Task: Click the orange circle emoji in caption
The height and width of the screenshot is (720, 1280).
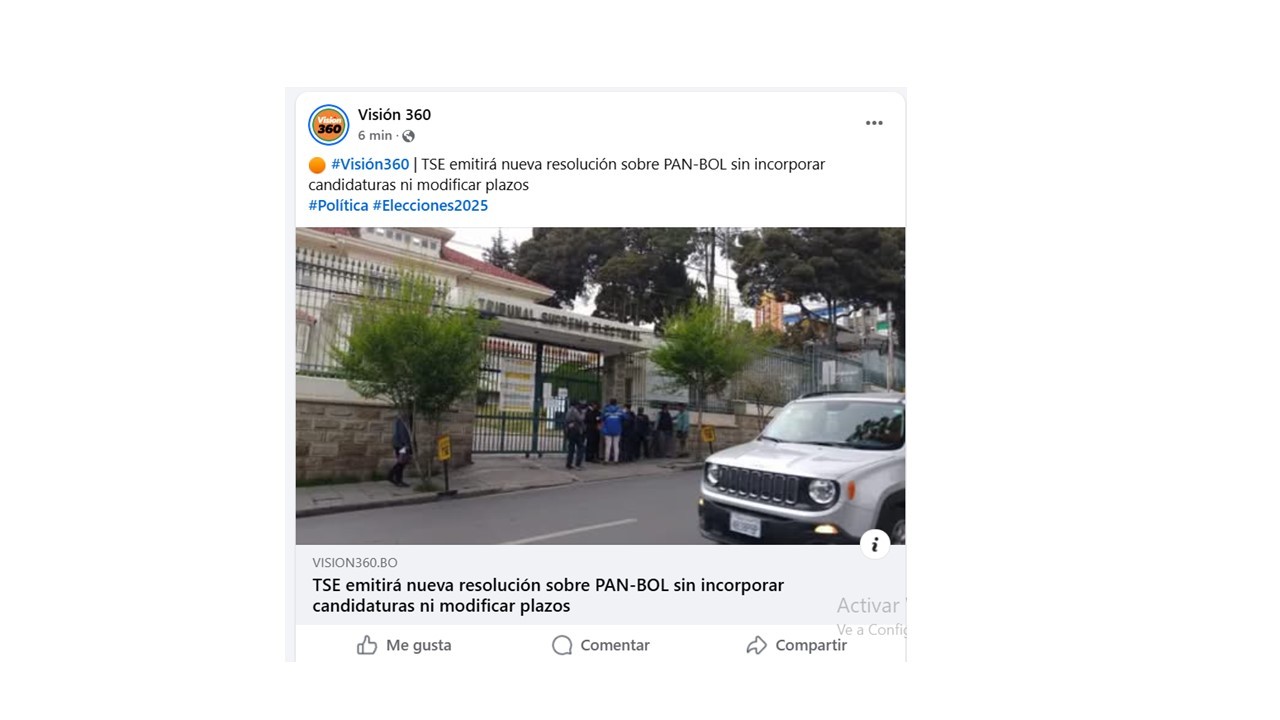Action: (317, 165)
